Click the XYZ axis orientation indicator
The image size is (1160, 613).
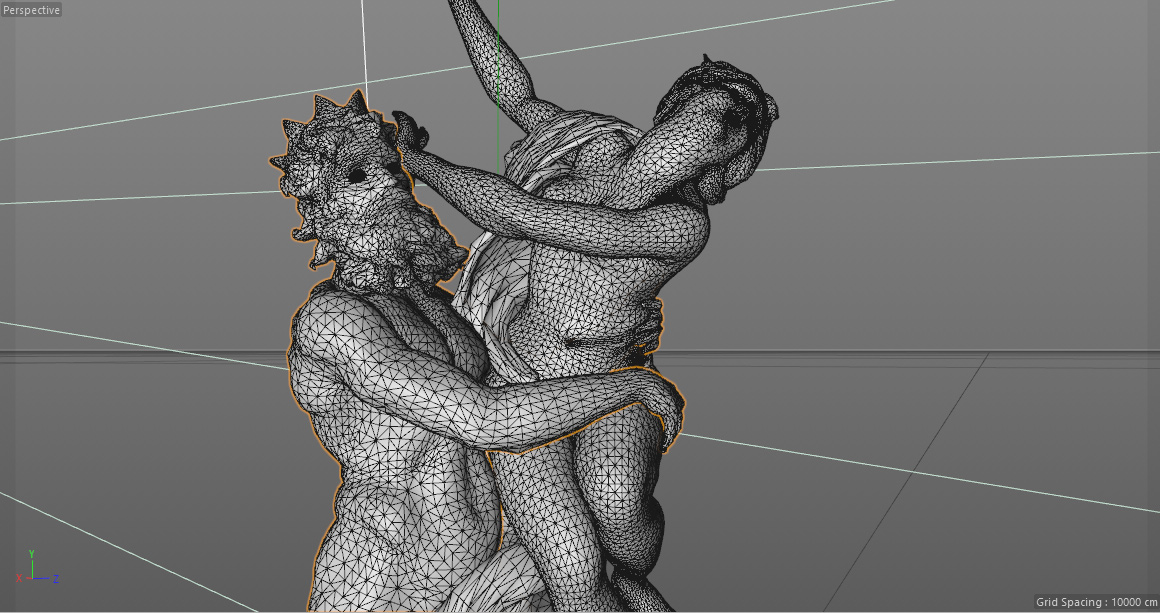tap(37, 568)
